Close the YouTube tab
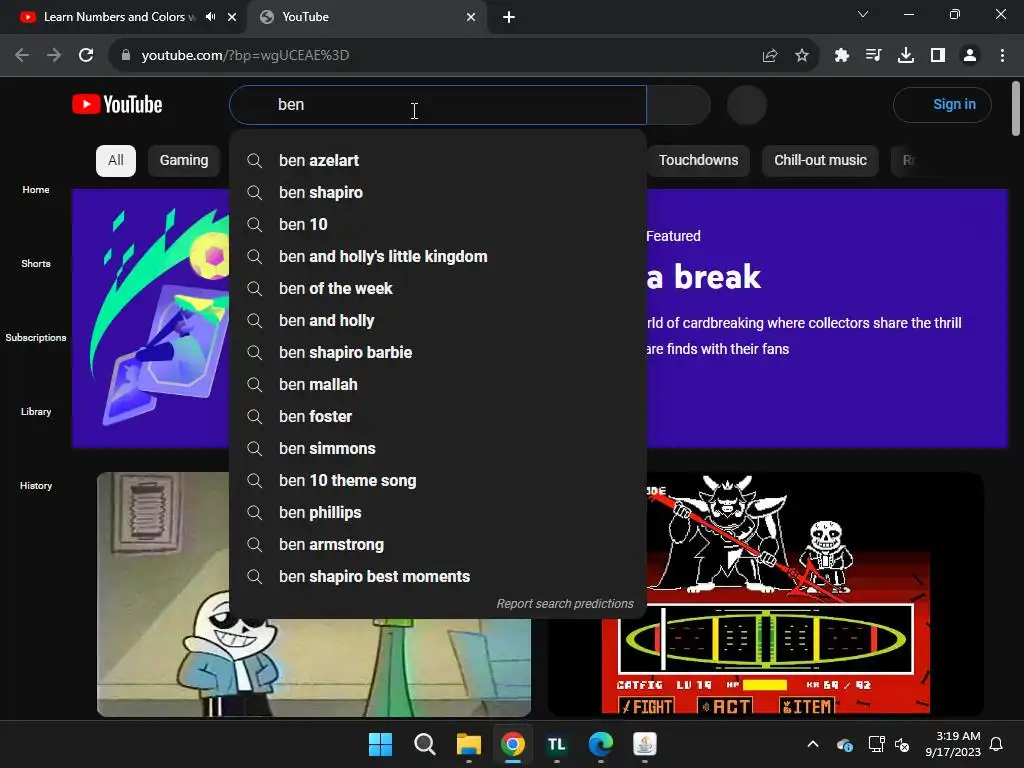 (471, 17)
